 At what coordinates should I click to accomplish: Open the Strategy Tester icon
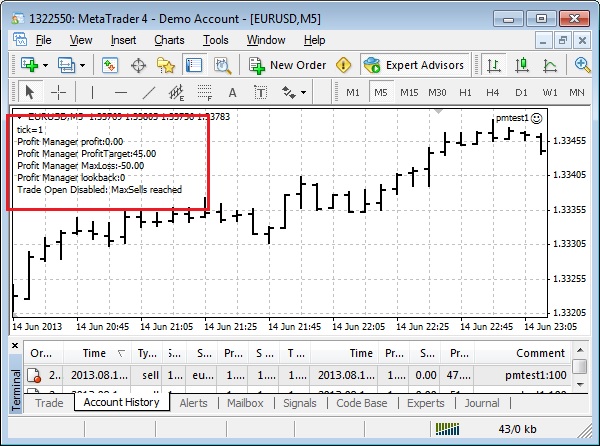point(222,65)
